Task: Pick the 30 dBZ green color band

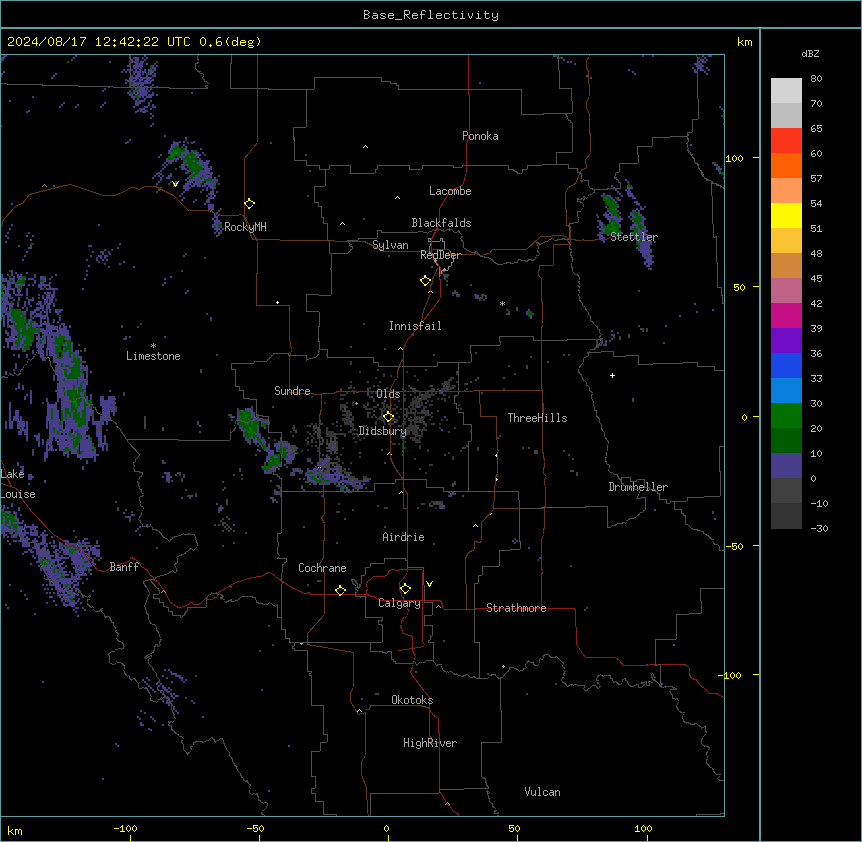Action: click(x=786, y=416)
